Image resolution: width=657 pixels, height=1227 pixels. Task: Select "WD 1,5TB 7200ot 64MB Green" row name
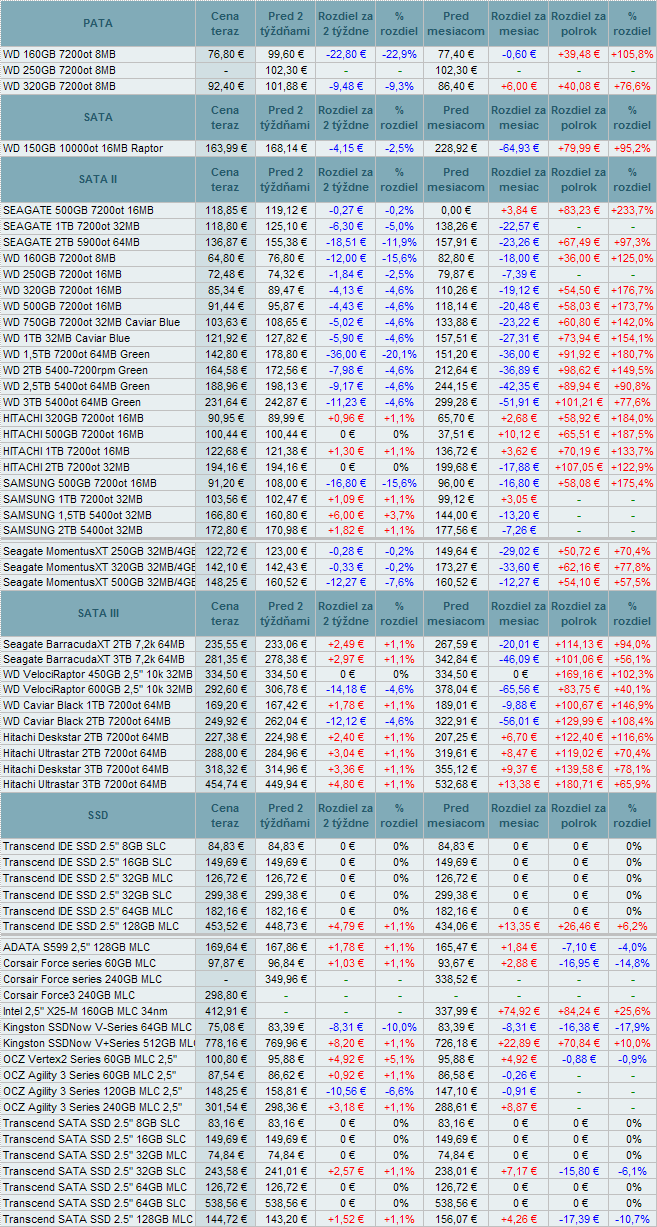tap(76, 354)
